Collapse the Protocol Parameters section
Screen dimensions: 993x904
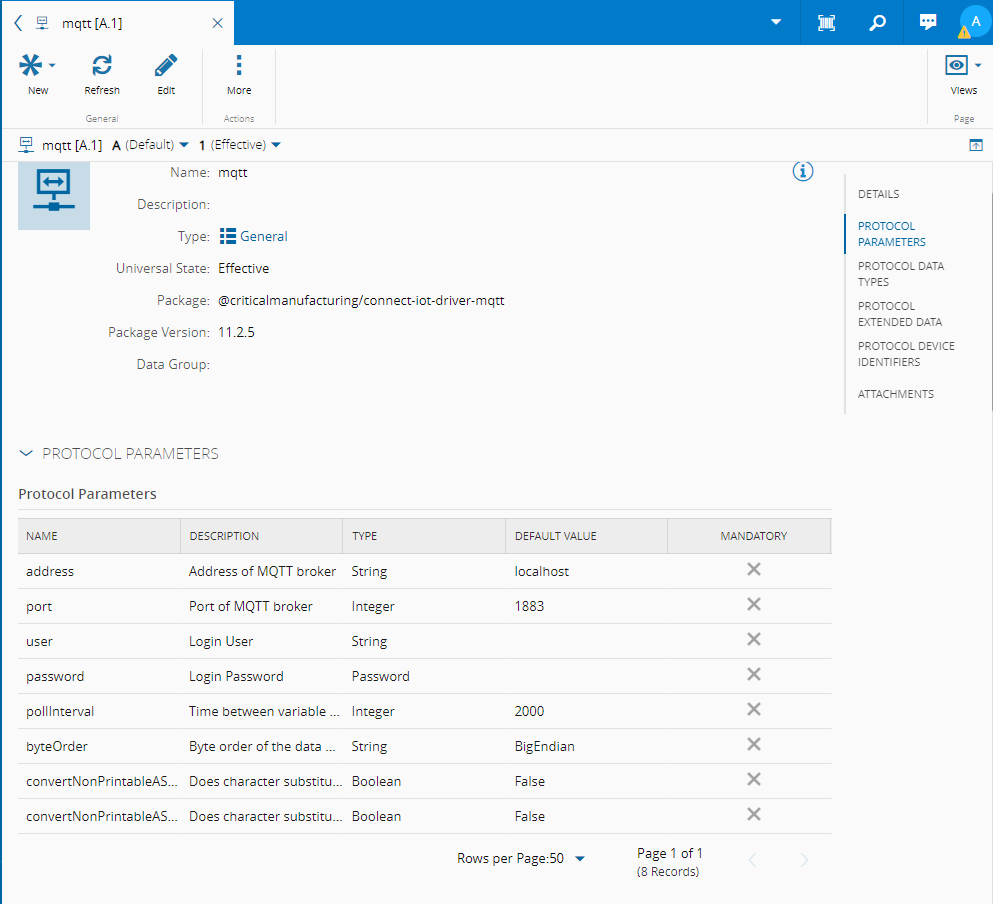click(26, 454)
